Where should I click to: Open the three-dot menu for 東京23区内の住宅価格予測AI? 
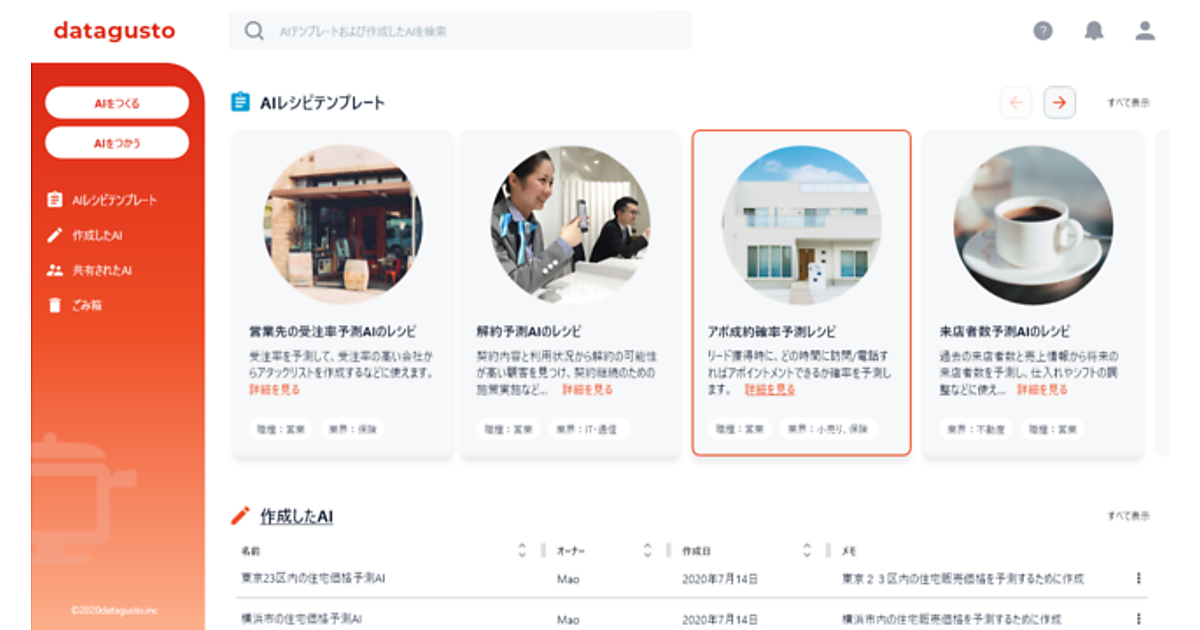tap(1138, 578)
